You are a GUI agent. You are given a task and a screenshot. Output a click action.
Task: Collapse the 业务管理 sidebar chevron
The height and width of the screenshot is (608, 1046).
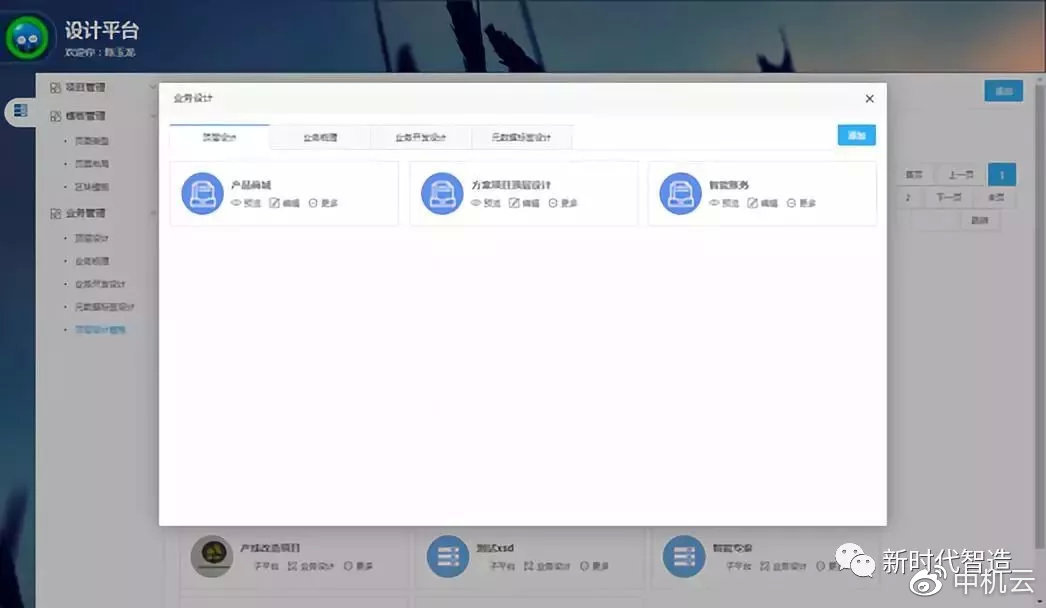[153, 213]
